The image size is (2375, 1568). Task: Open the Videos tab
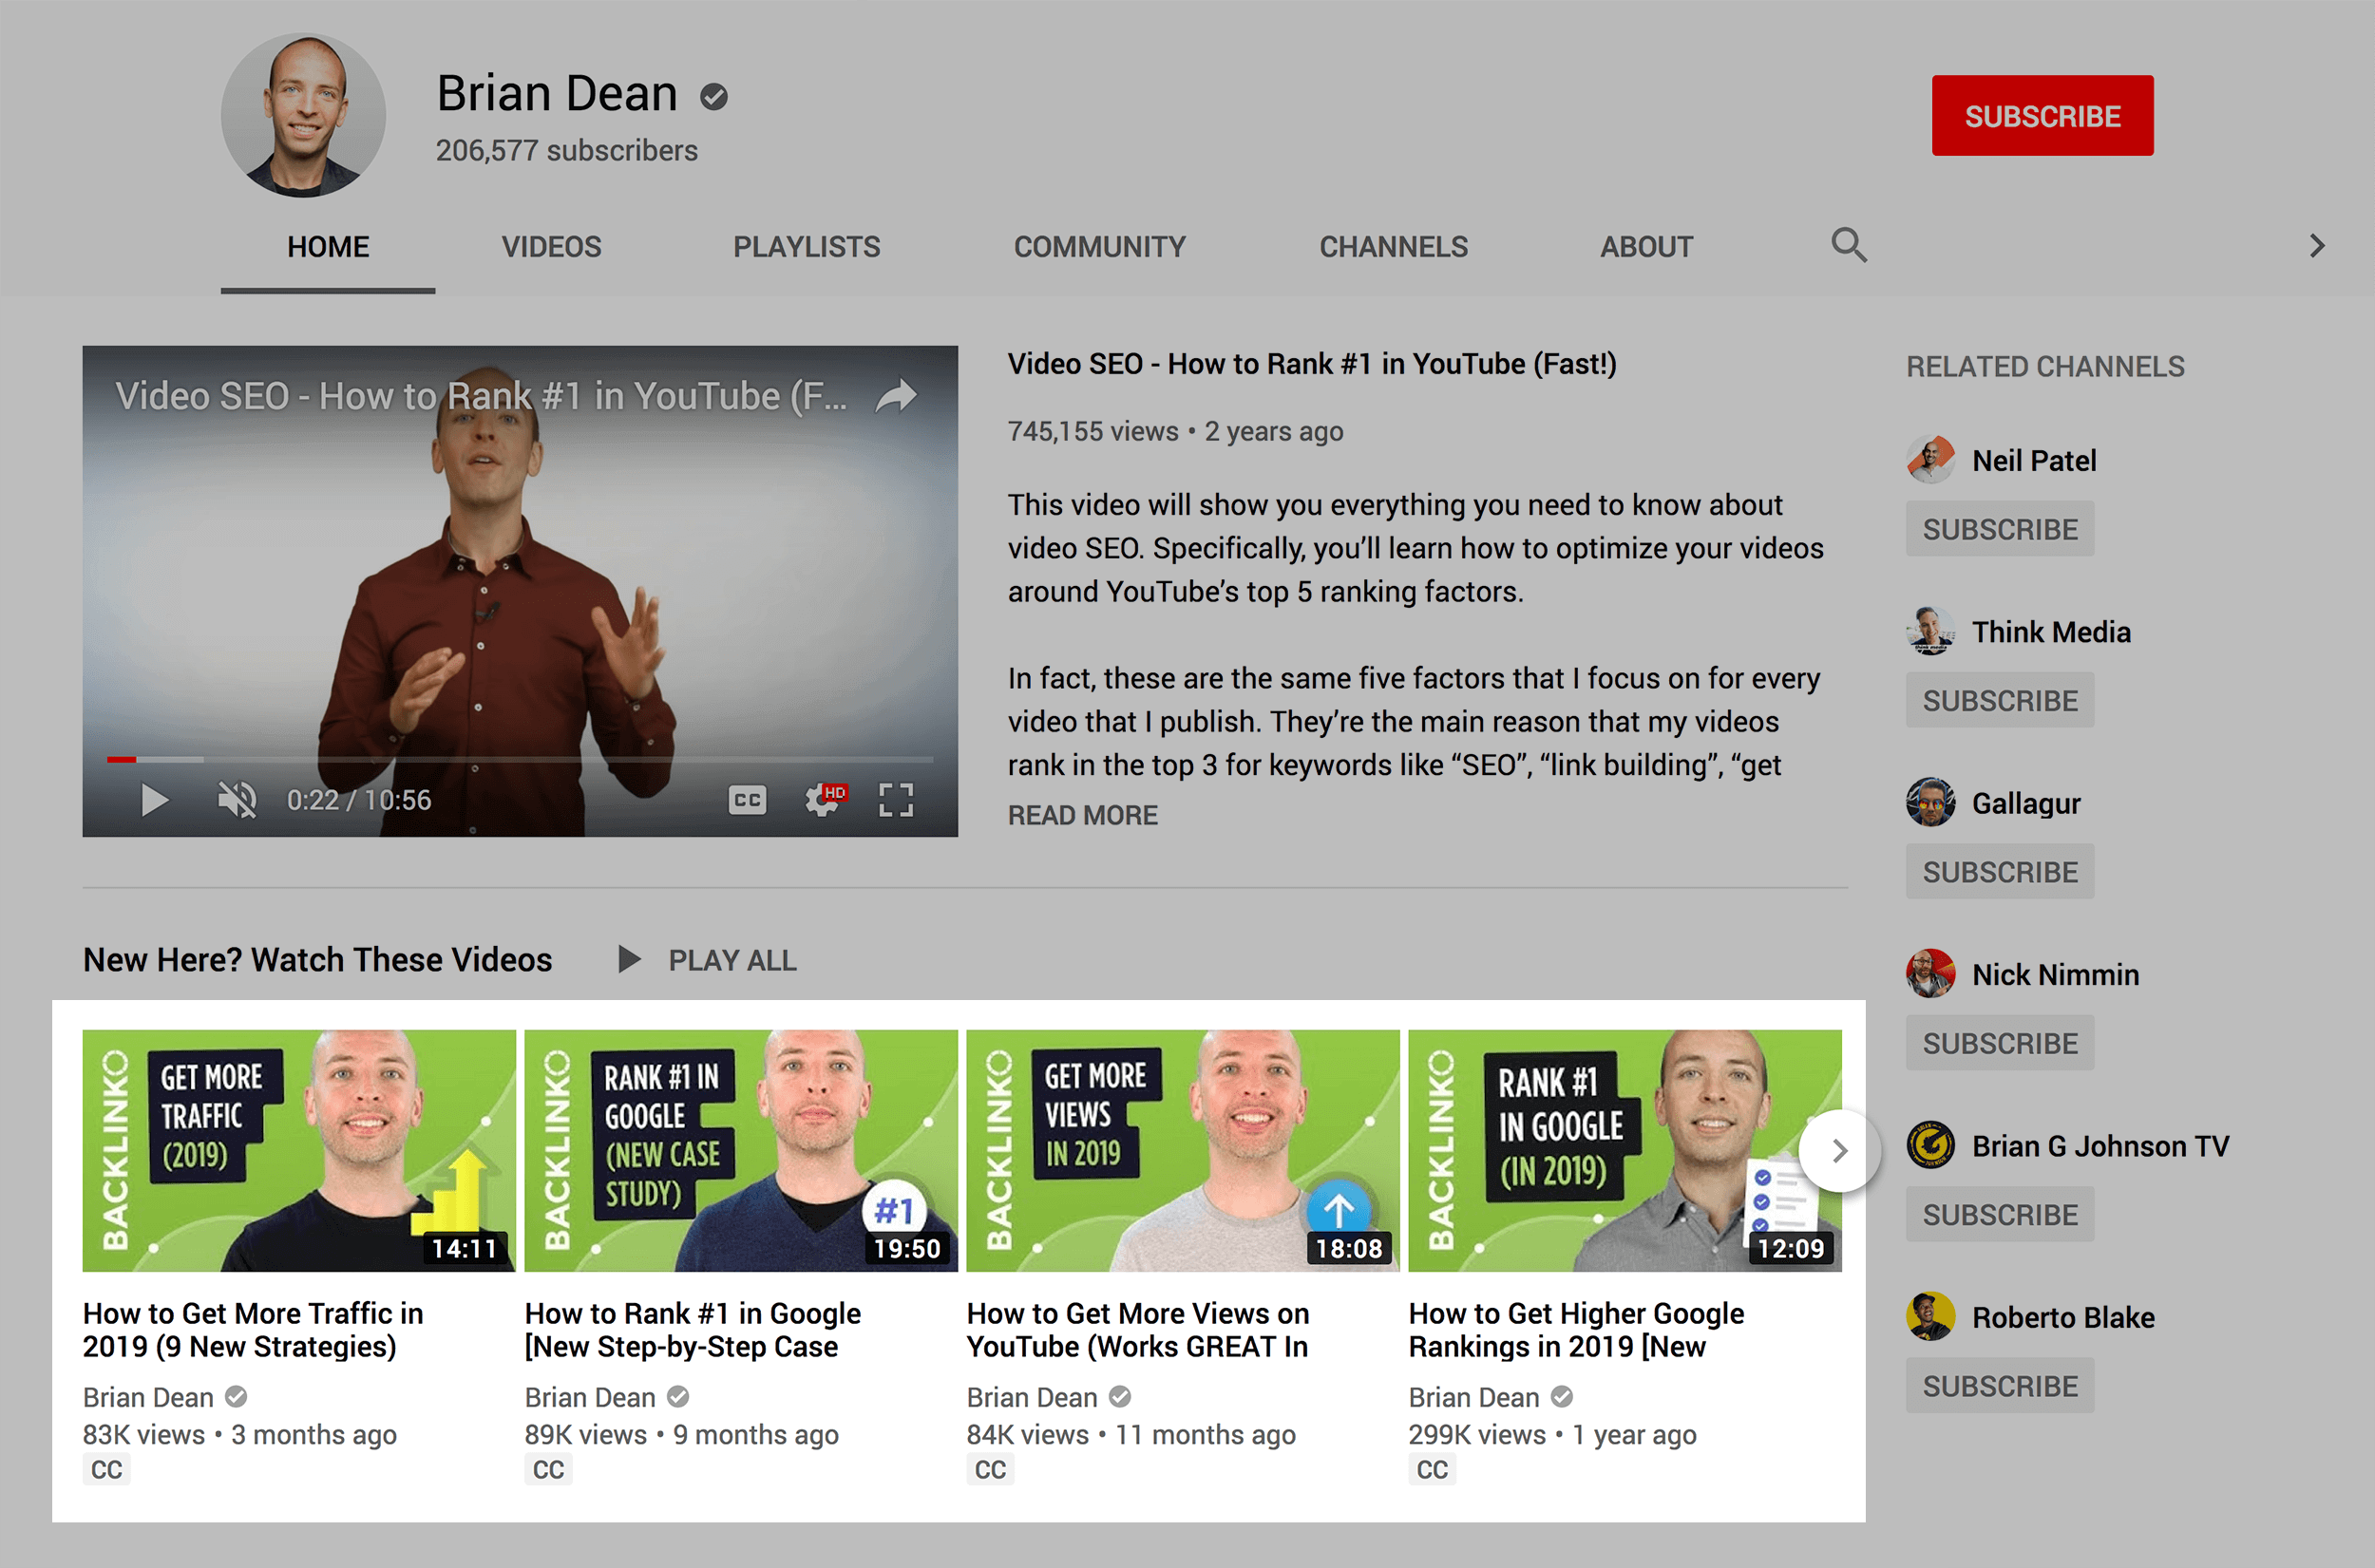[551, 247]
